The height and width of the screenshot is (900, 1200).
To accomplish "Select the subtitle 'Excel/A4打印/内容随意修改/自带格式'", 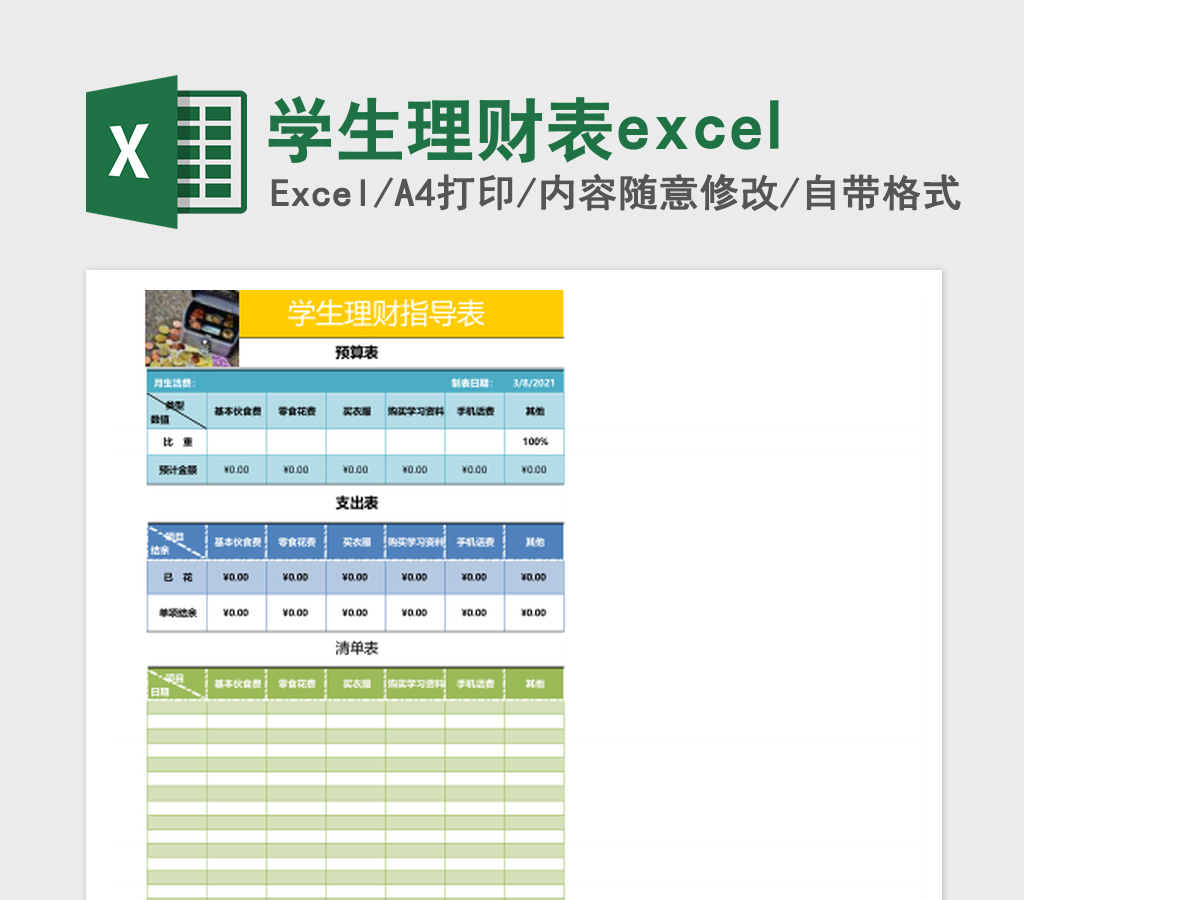I will (x=615, y=193).
